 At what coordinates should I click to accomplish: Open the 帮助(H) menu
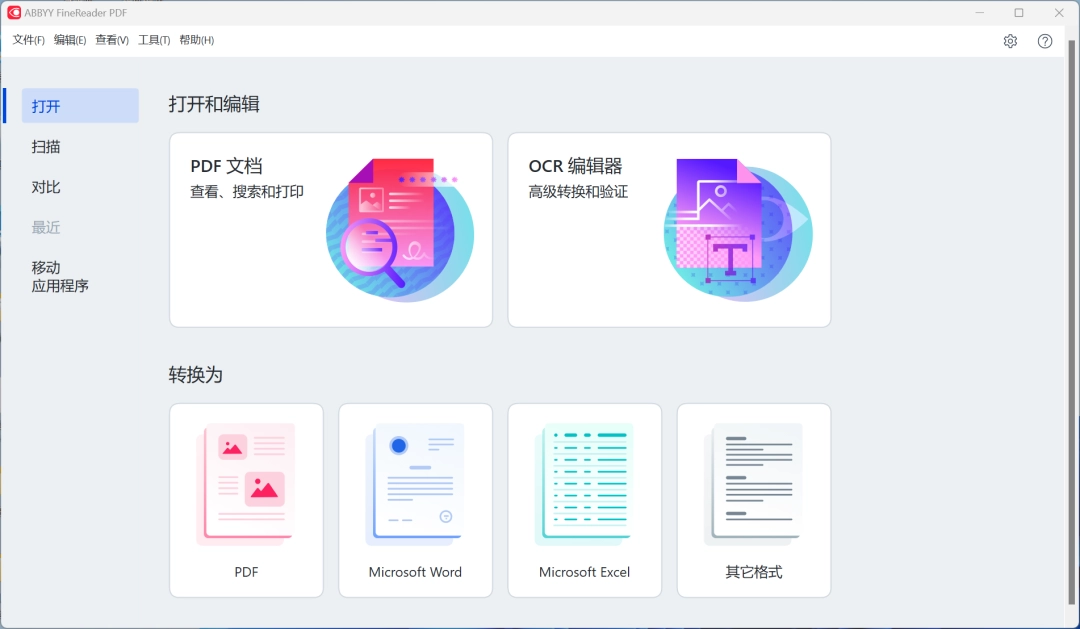point(196,40)
